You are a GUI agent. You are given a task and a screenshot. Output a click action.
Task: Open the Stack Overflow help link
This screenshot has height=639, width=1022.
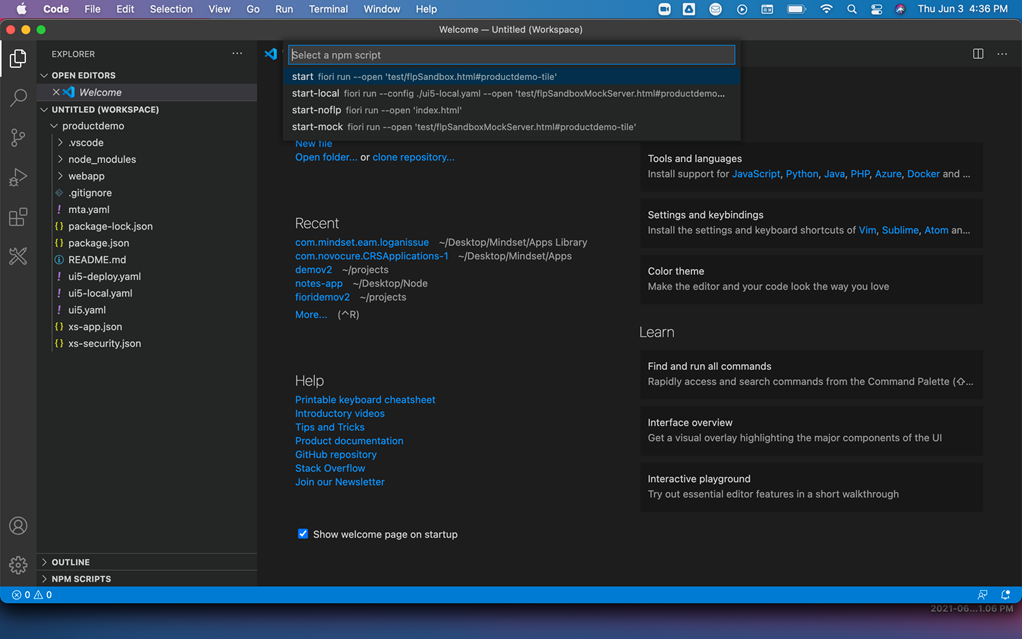pos(330,468)
